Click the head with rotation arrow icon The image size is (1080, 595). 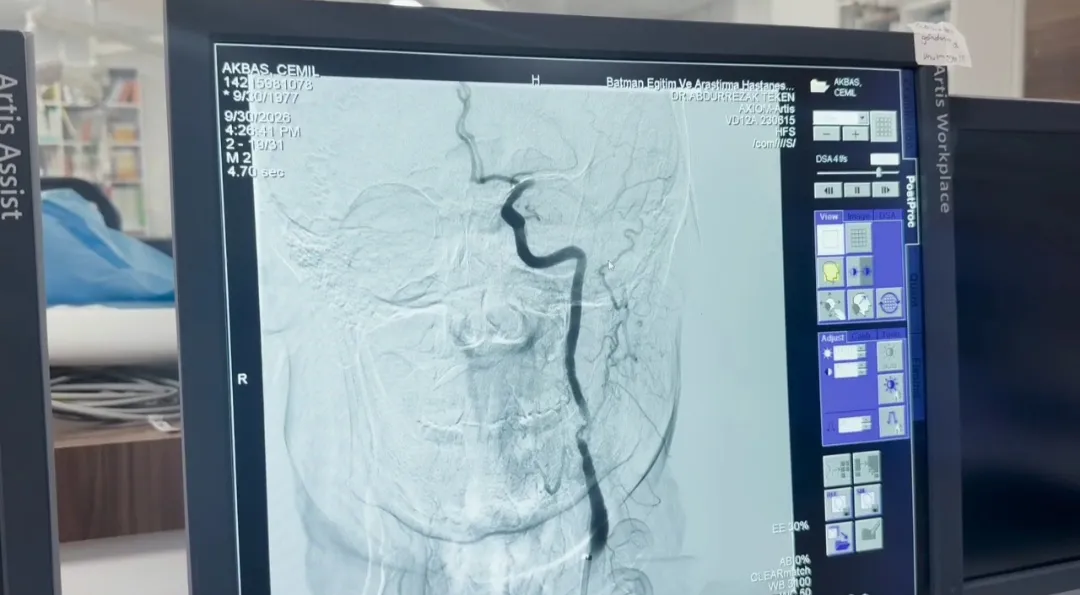point(861,304)
